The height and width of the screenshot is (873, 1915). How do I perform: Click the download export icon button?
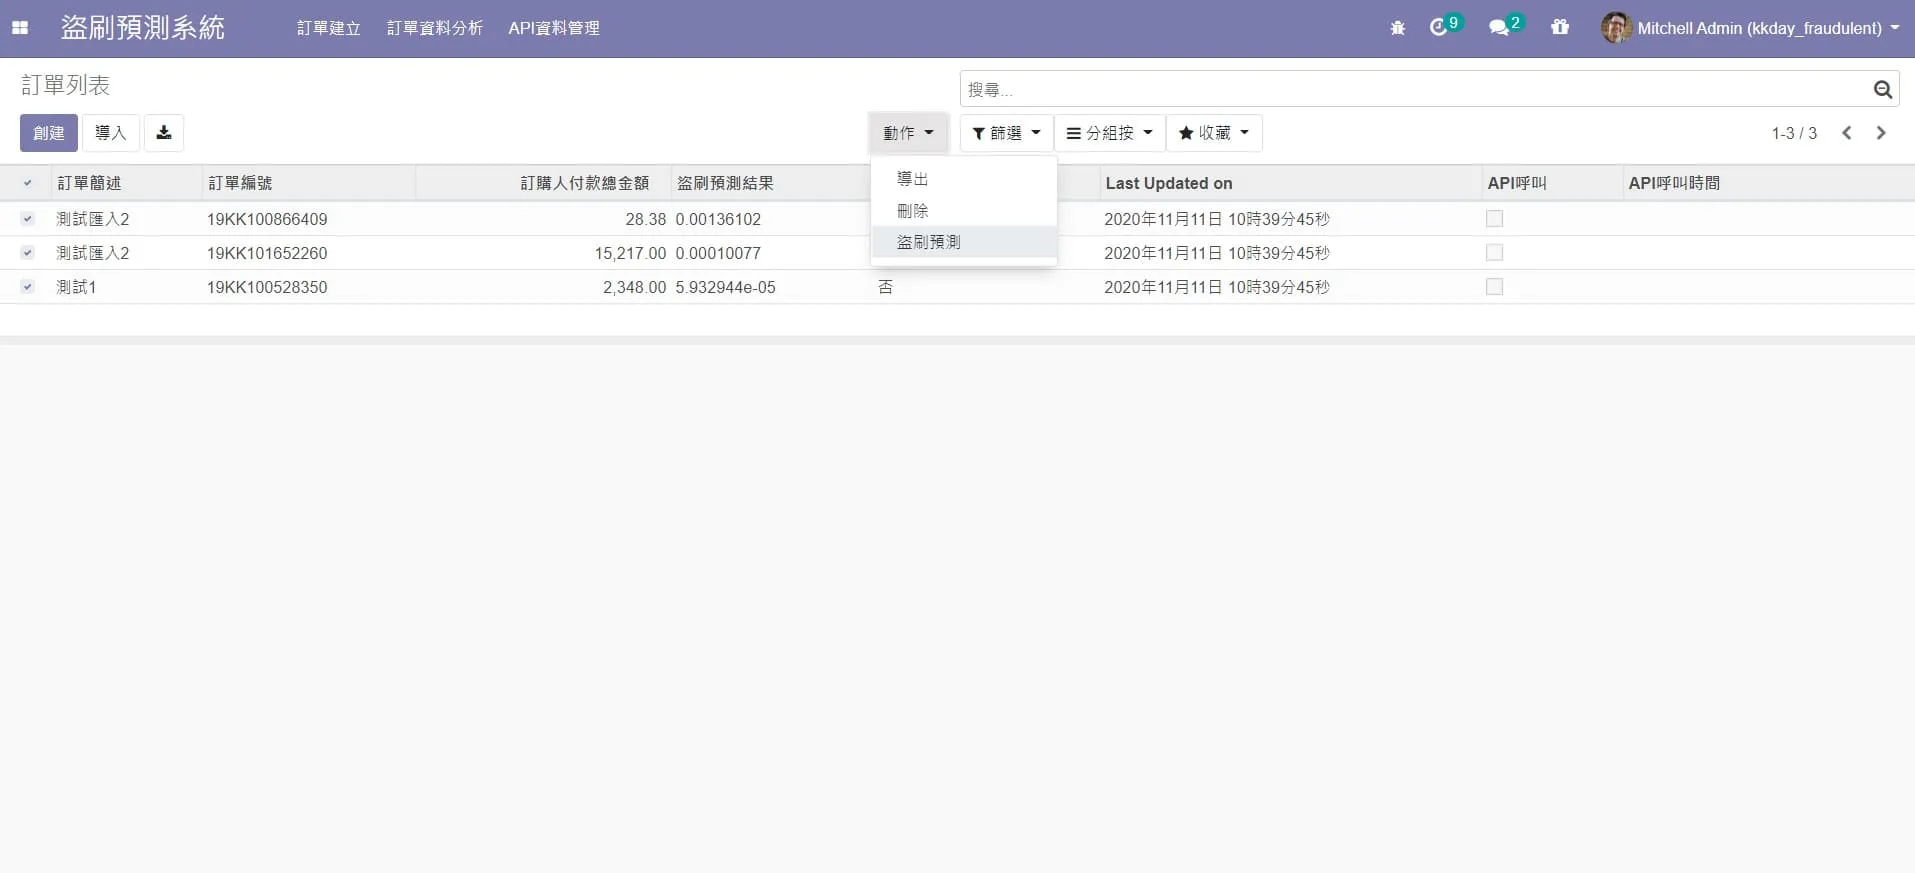[164, 133]
